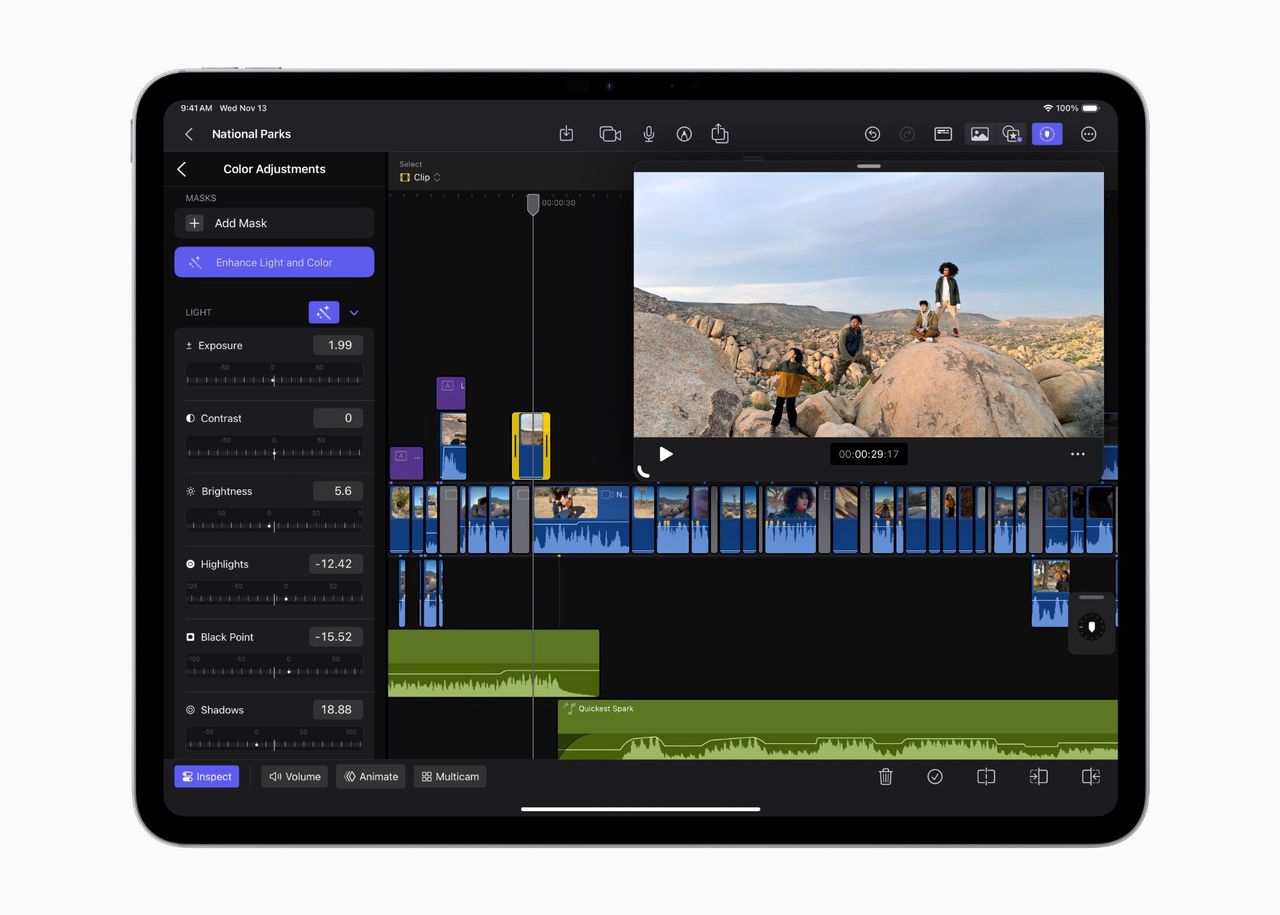Click the Add Mask button

tap(274, 223)
